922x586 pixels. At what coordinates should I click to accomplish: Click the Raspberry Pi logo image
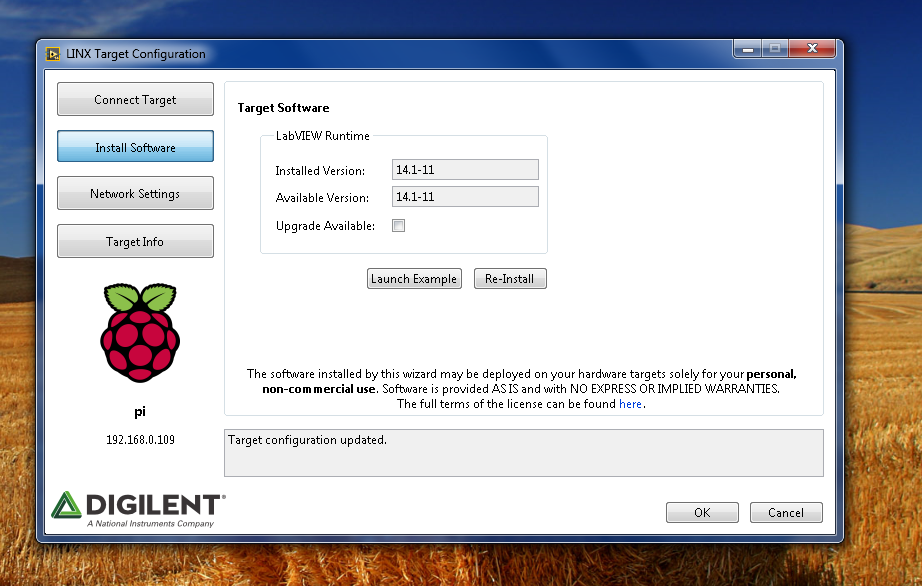pyautogui.click(x=140, y=333)
